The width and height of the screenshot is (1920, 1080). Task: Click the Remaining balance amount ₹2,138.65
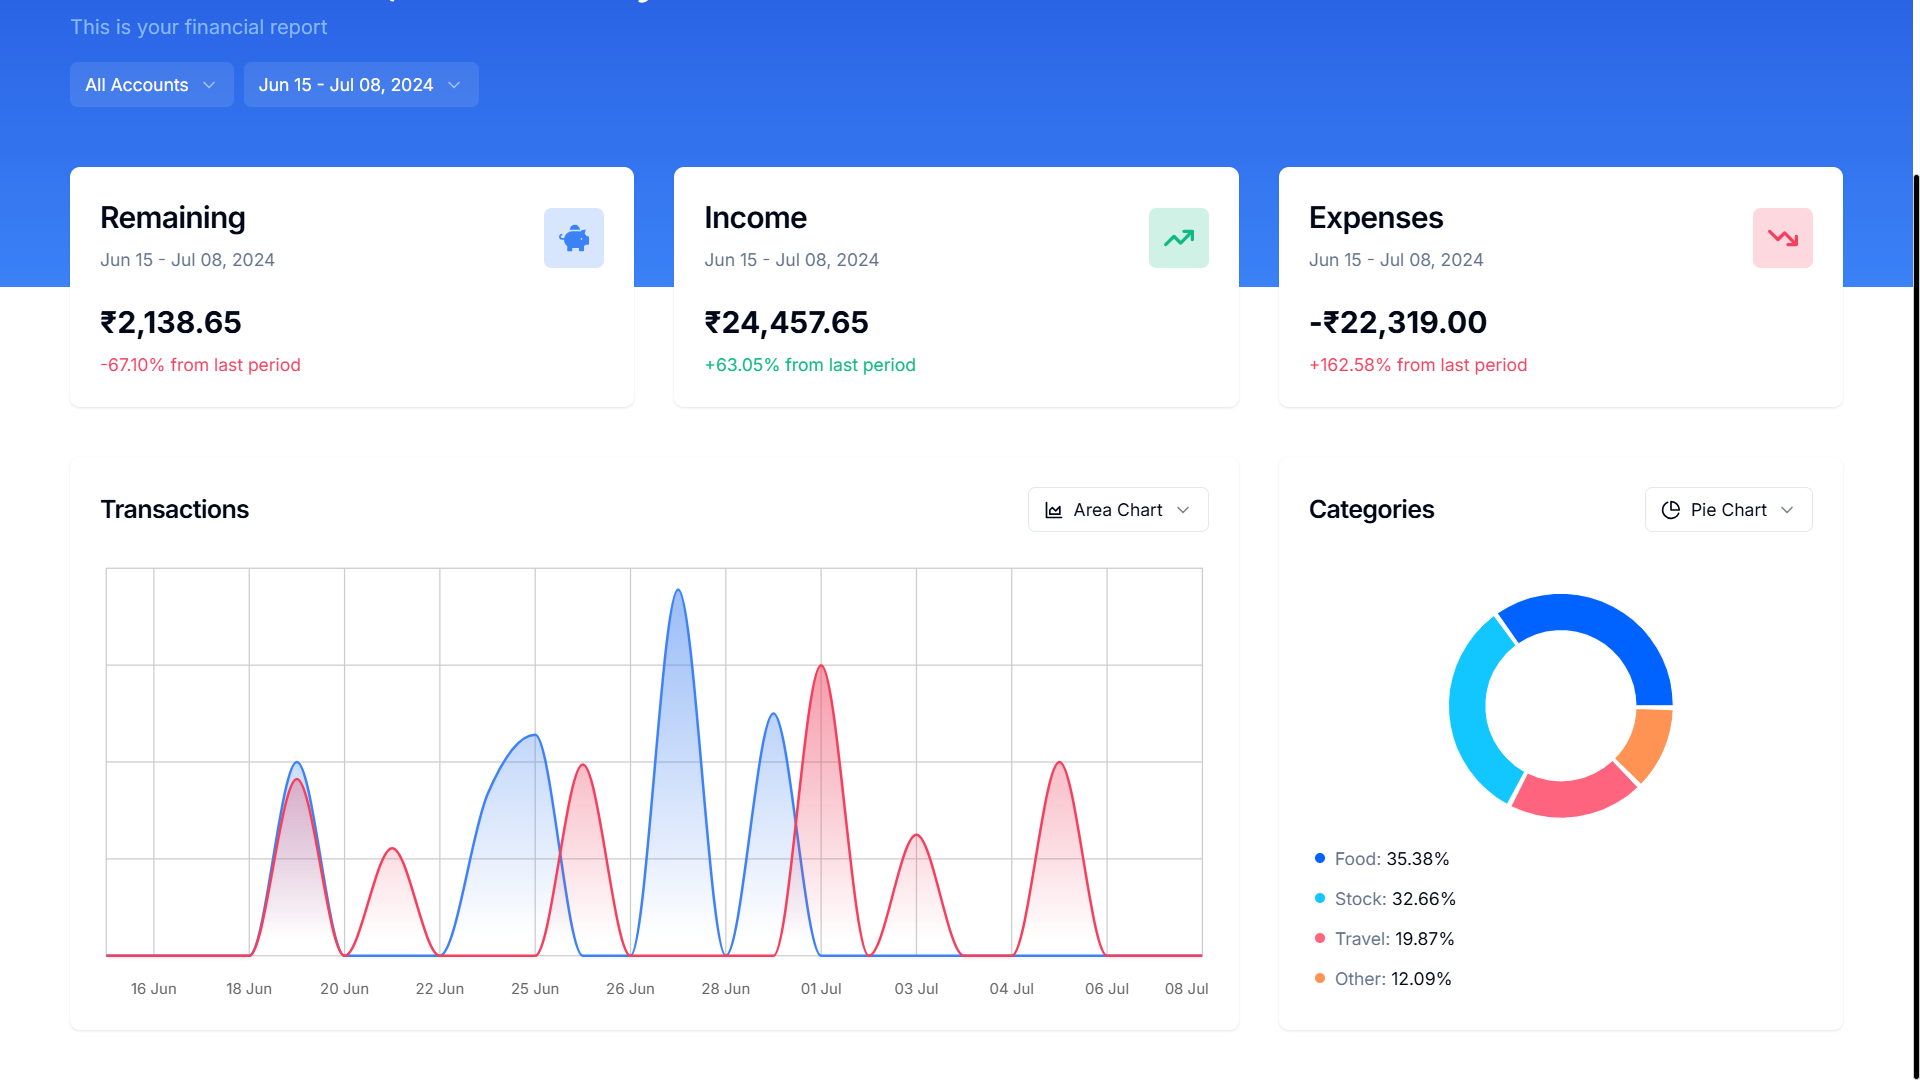[170, 322]
